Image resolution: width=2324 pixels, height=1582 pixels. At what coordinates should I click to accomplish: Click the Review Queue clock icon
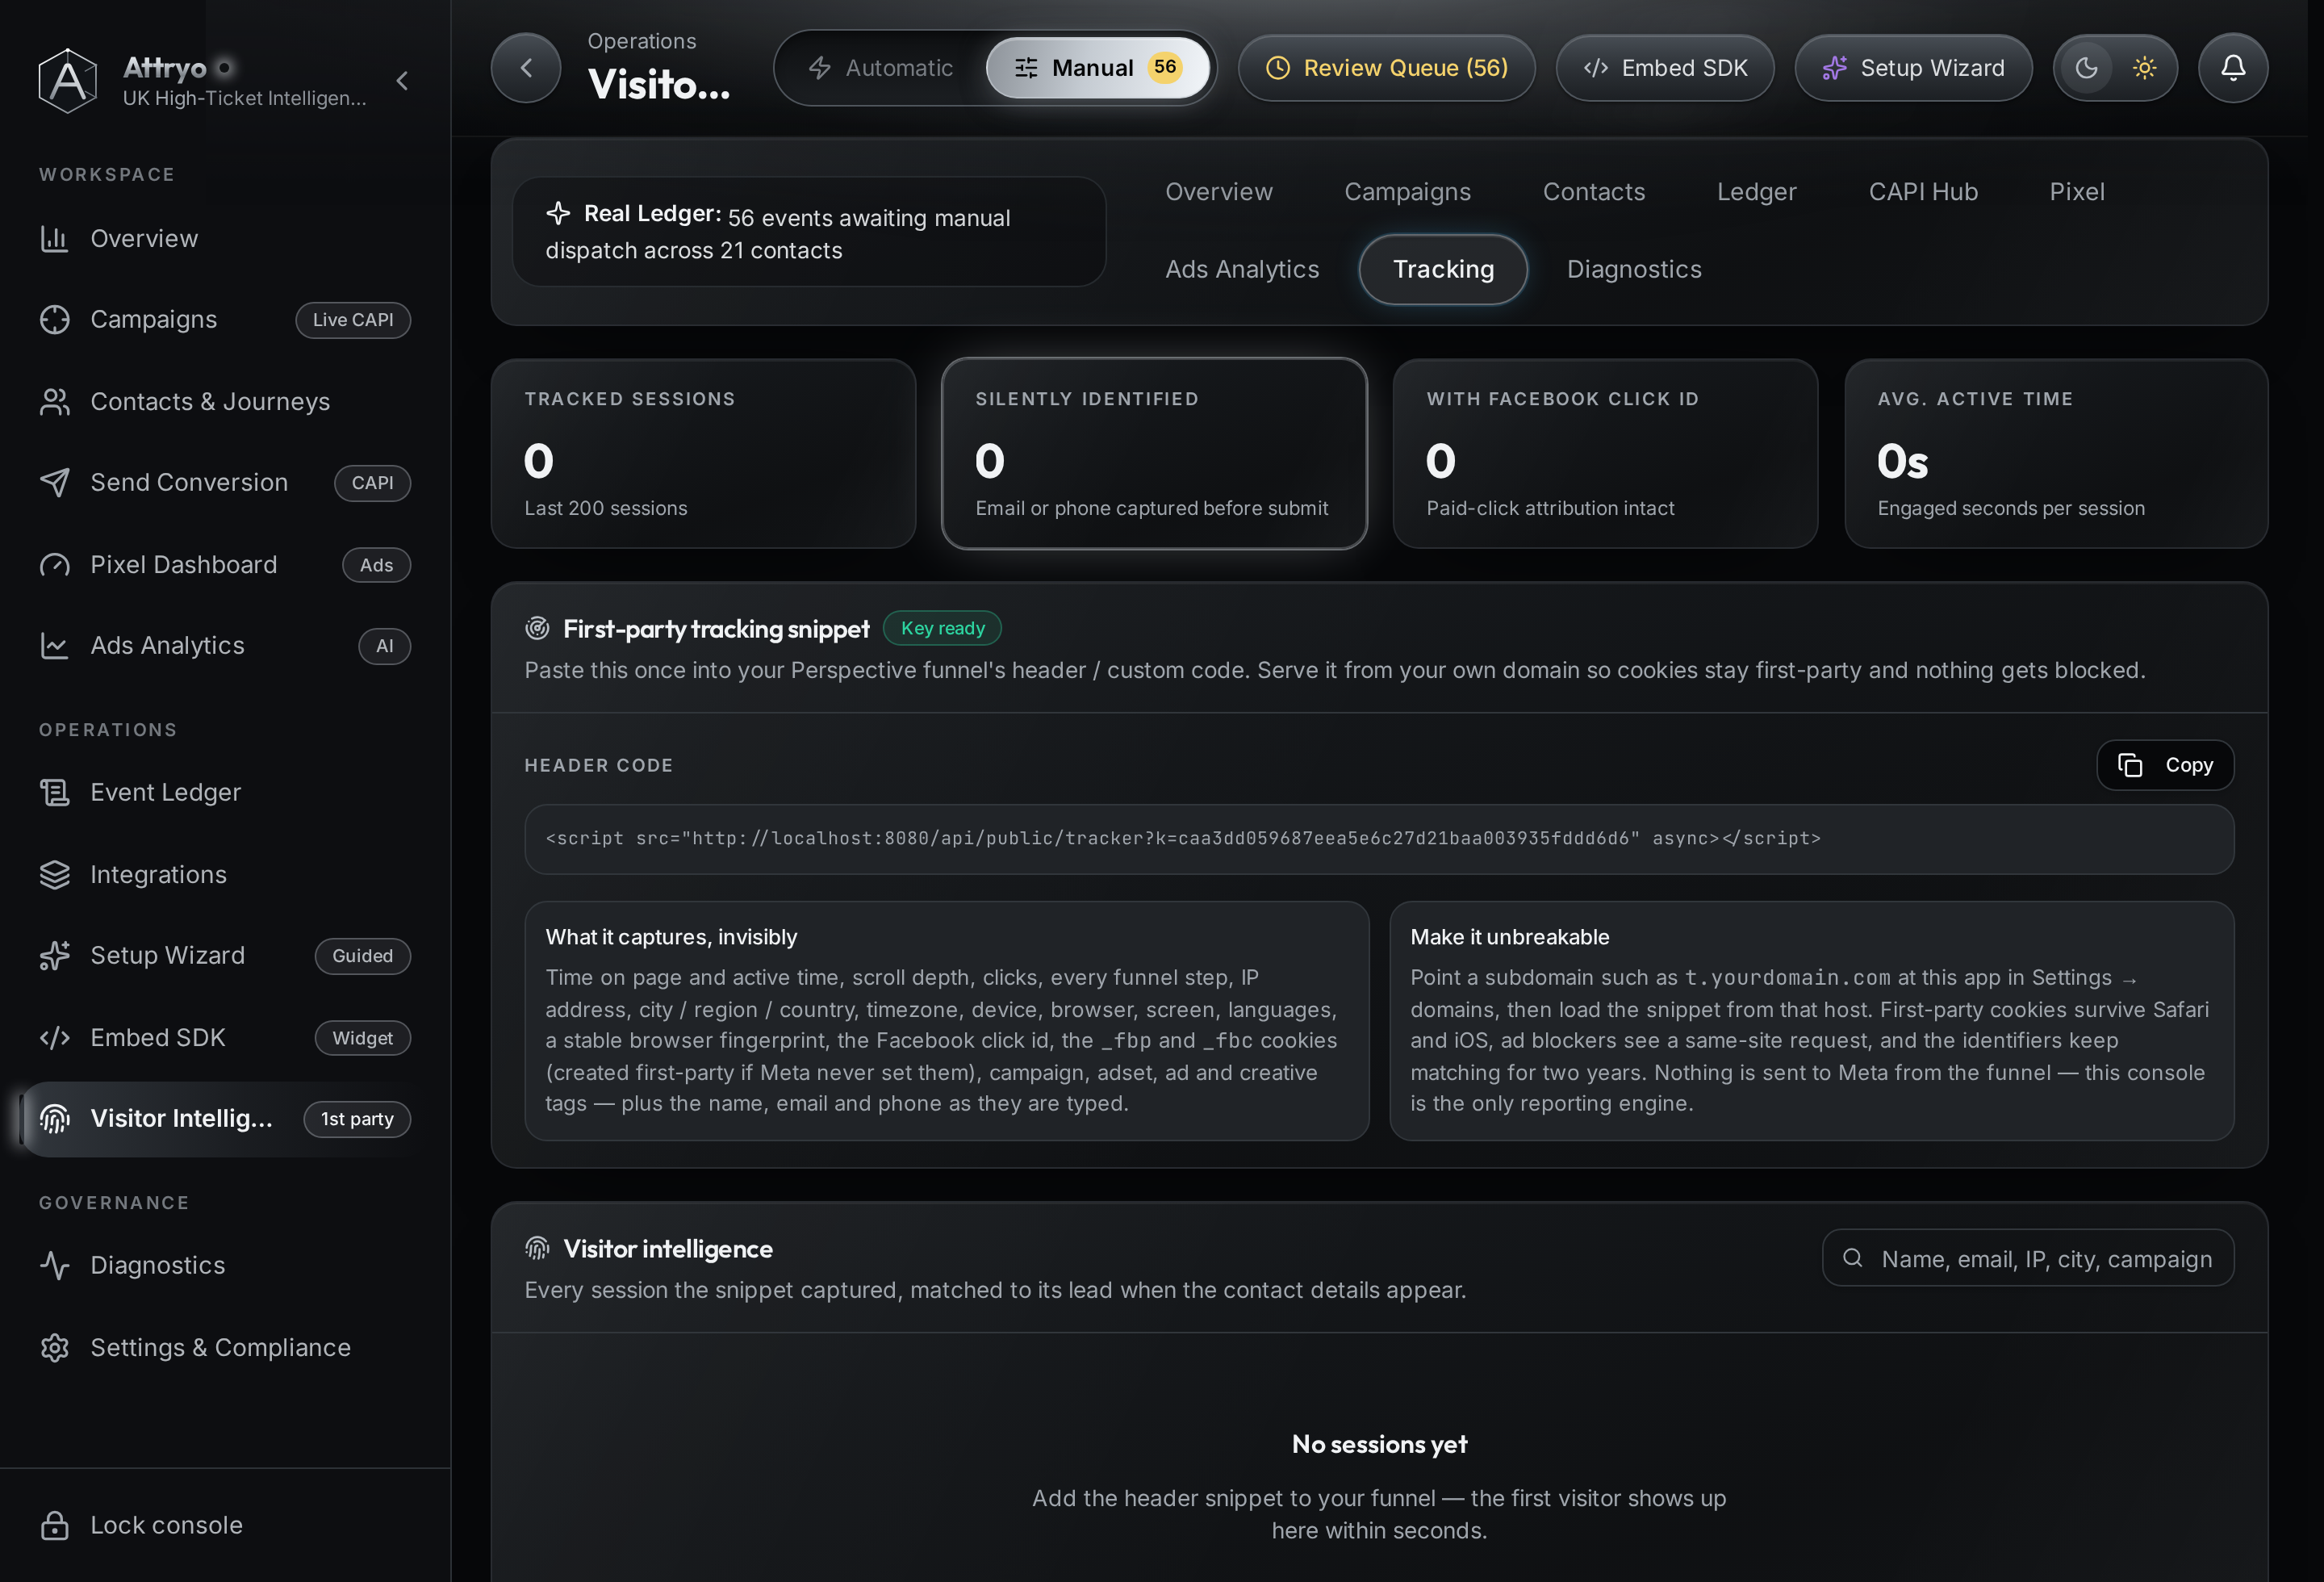1278,68
